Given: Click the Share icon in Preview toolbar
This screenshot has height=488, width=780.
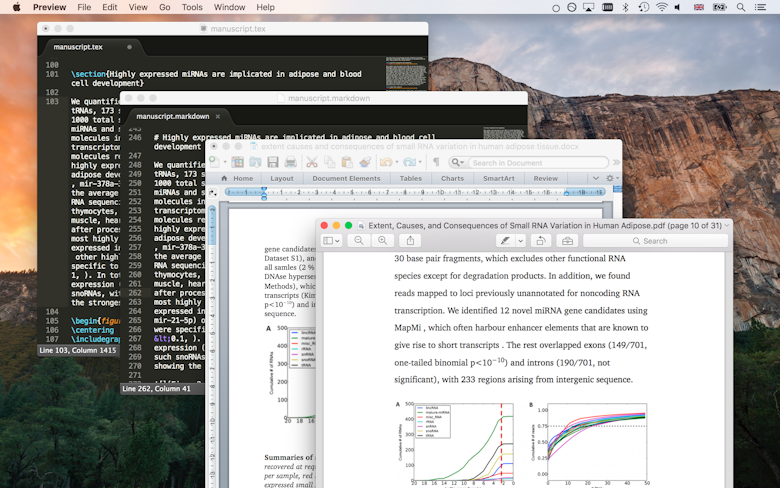Looking at the screenshot, I should [410, 241].
